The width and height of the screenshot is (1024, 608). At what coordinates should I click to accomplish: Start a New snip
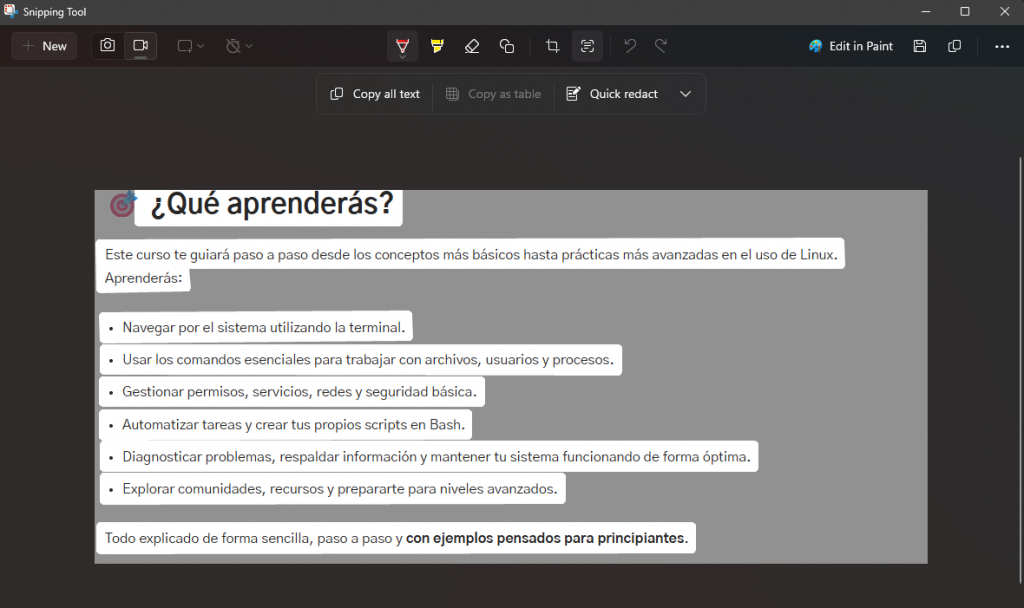[44, 46]
